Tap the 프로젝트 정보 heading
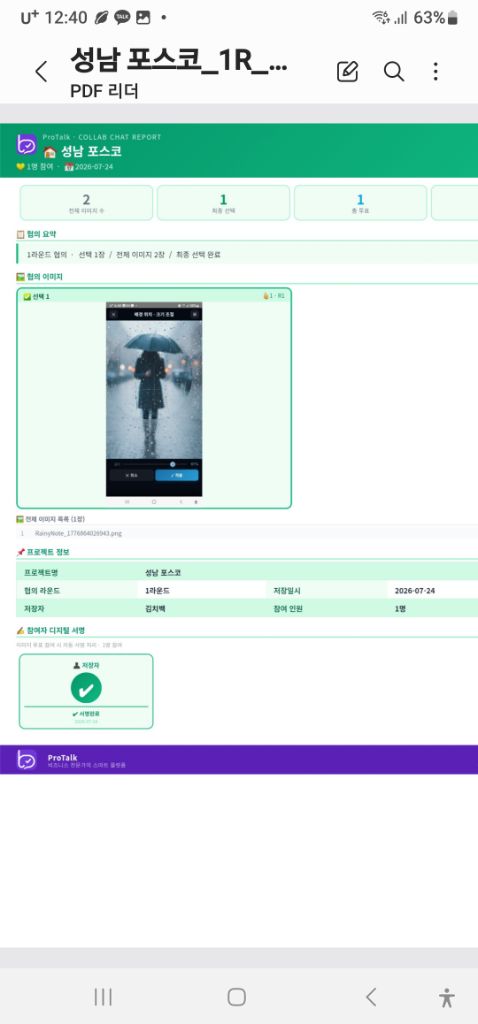Screen dimensions: 478x1024 pyautogui.click(x=48, y=552)
